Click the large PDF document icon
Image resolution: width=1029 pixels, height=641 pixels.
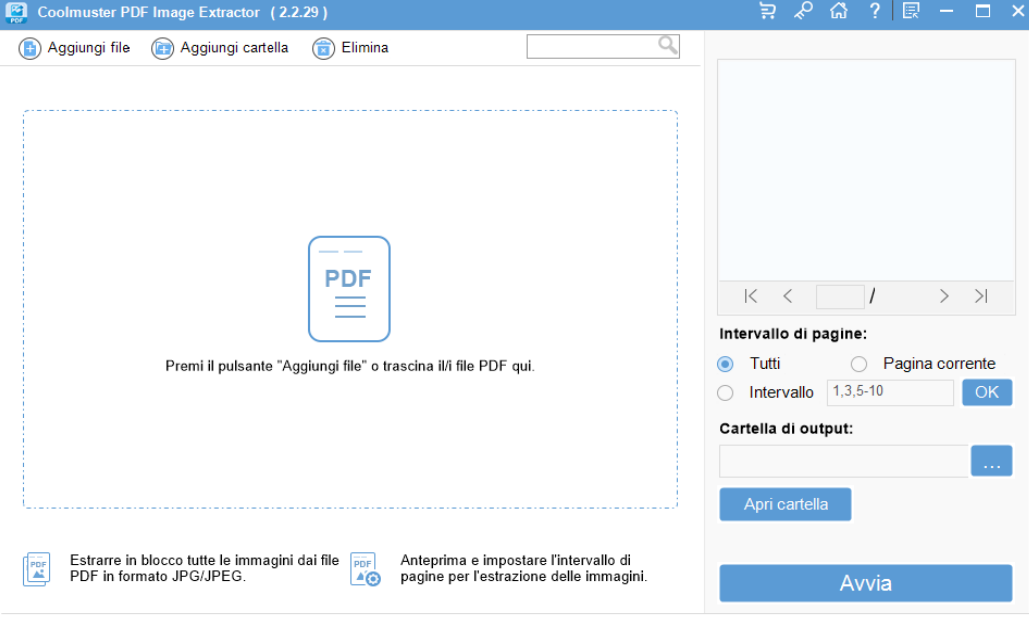[x=349, y=289]
